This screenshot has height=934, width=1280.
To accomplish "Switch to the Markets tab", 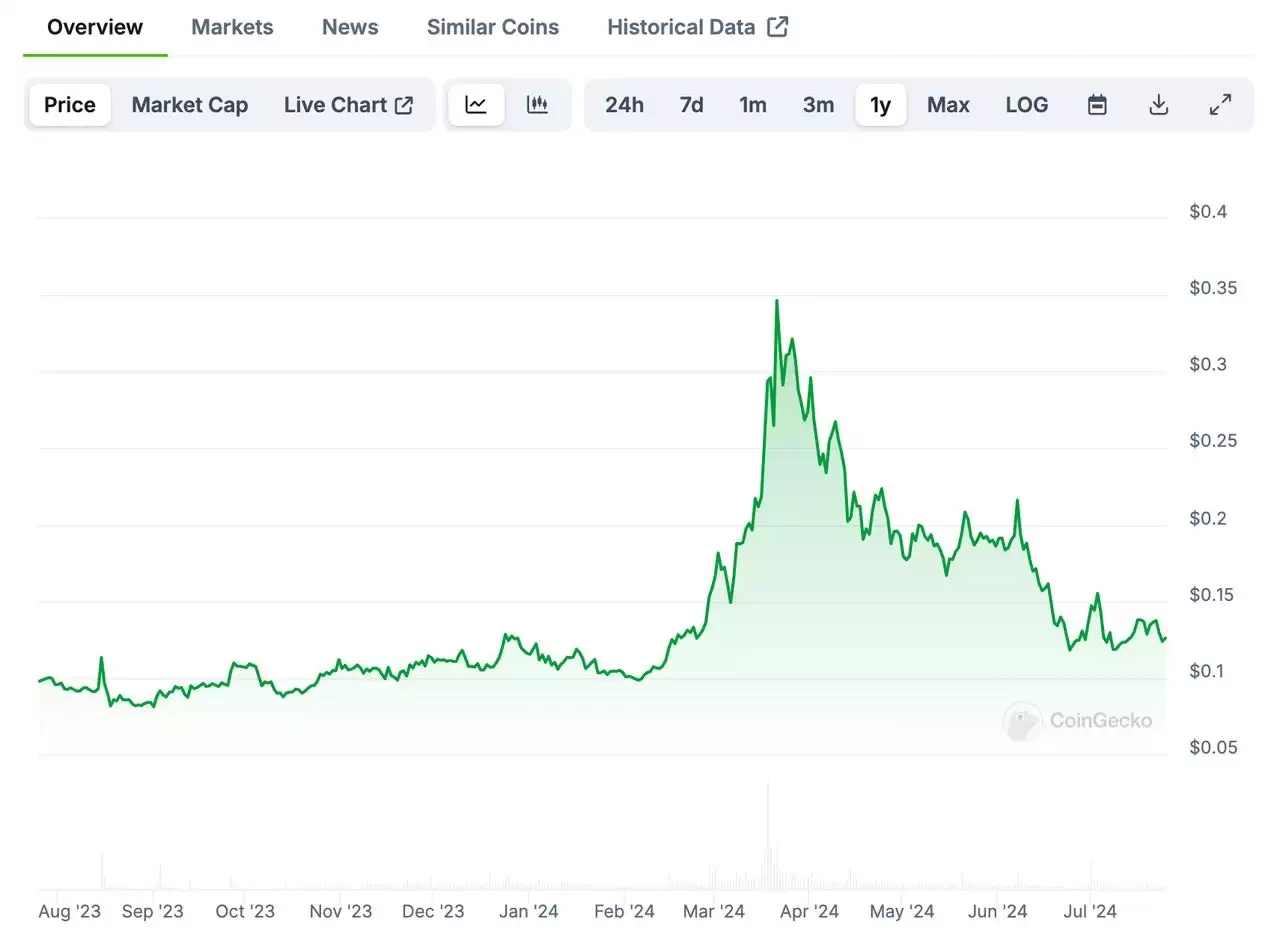I will click(232, 27).
